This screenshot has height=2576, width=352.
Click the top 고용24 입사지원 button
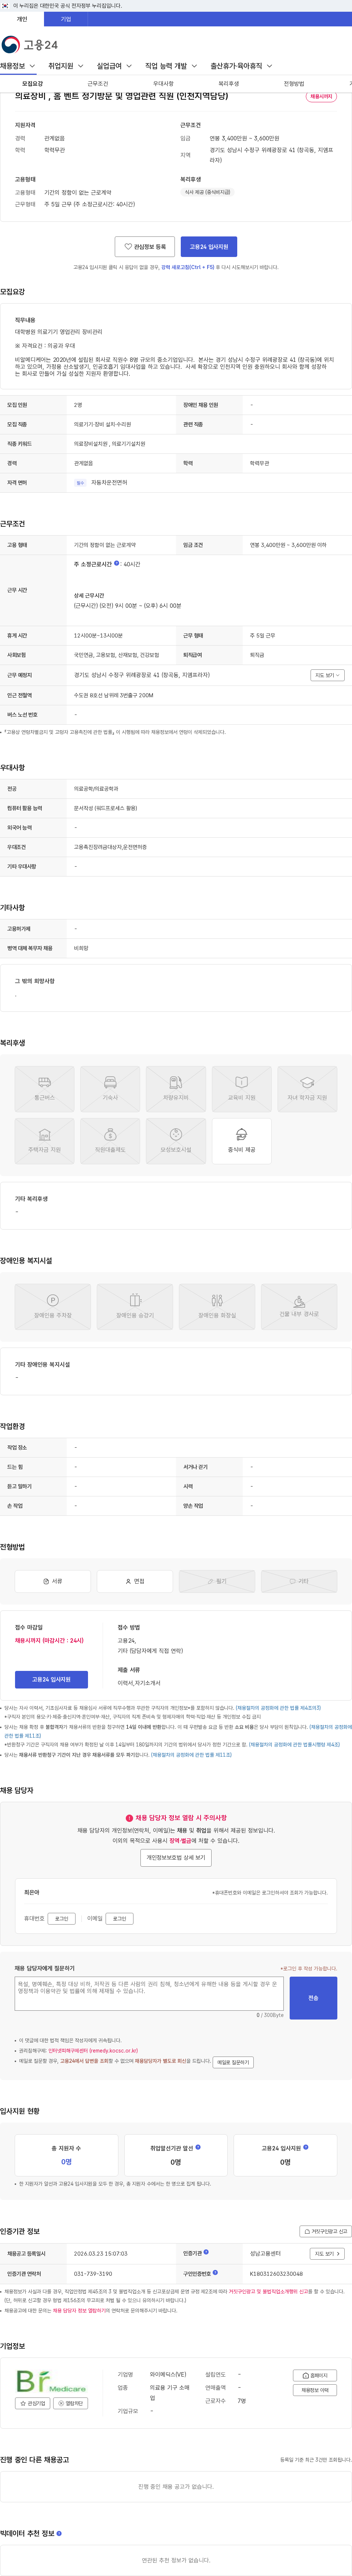click(209, 247)
